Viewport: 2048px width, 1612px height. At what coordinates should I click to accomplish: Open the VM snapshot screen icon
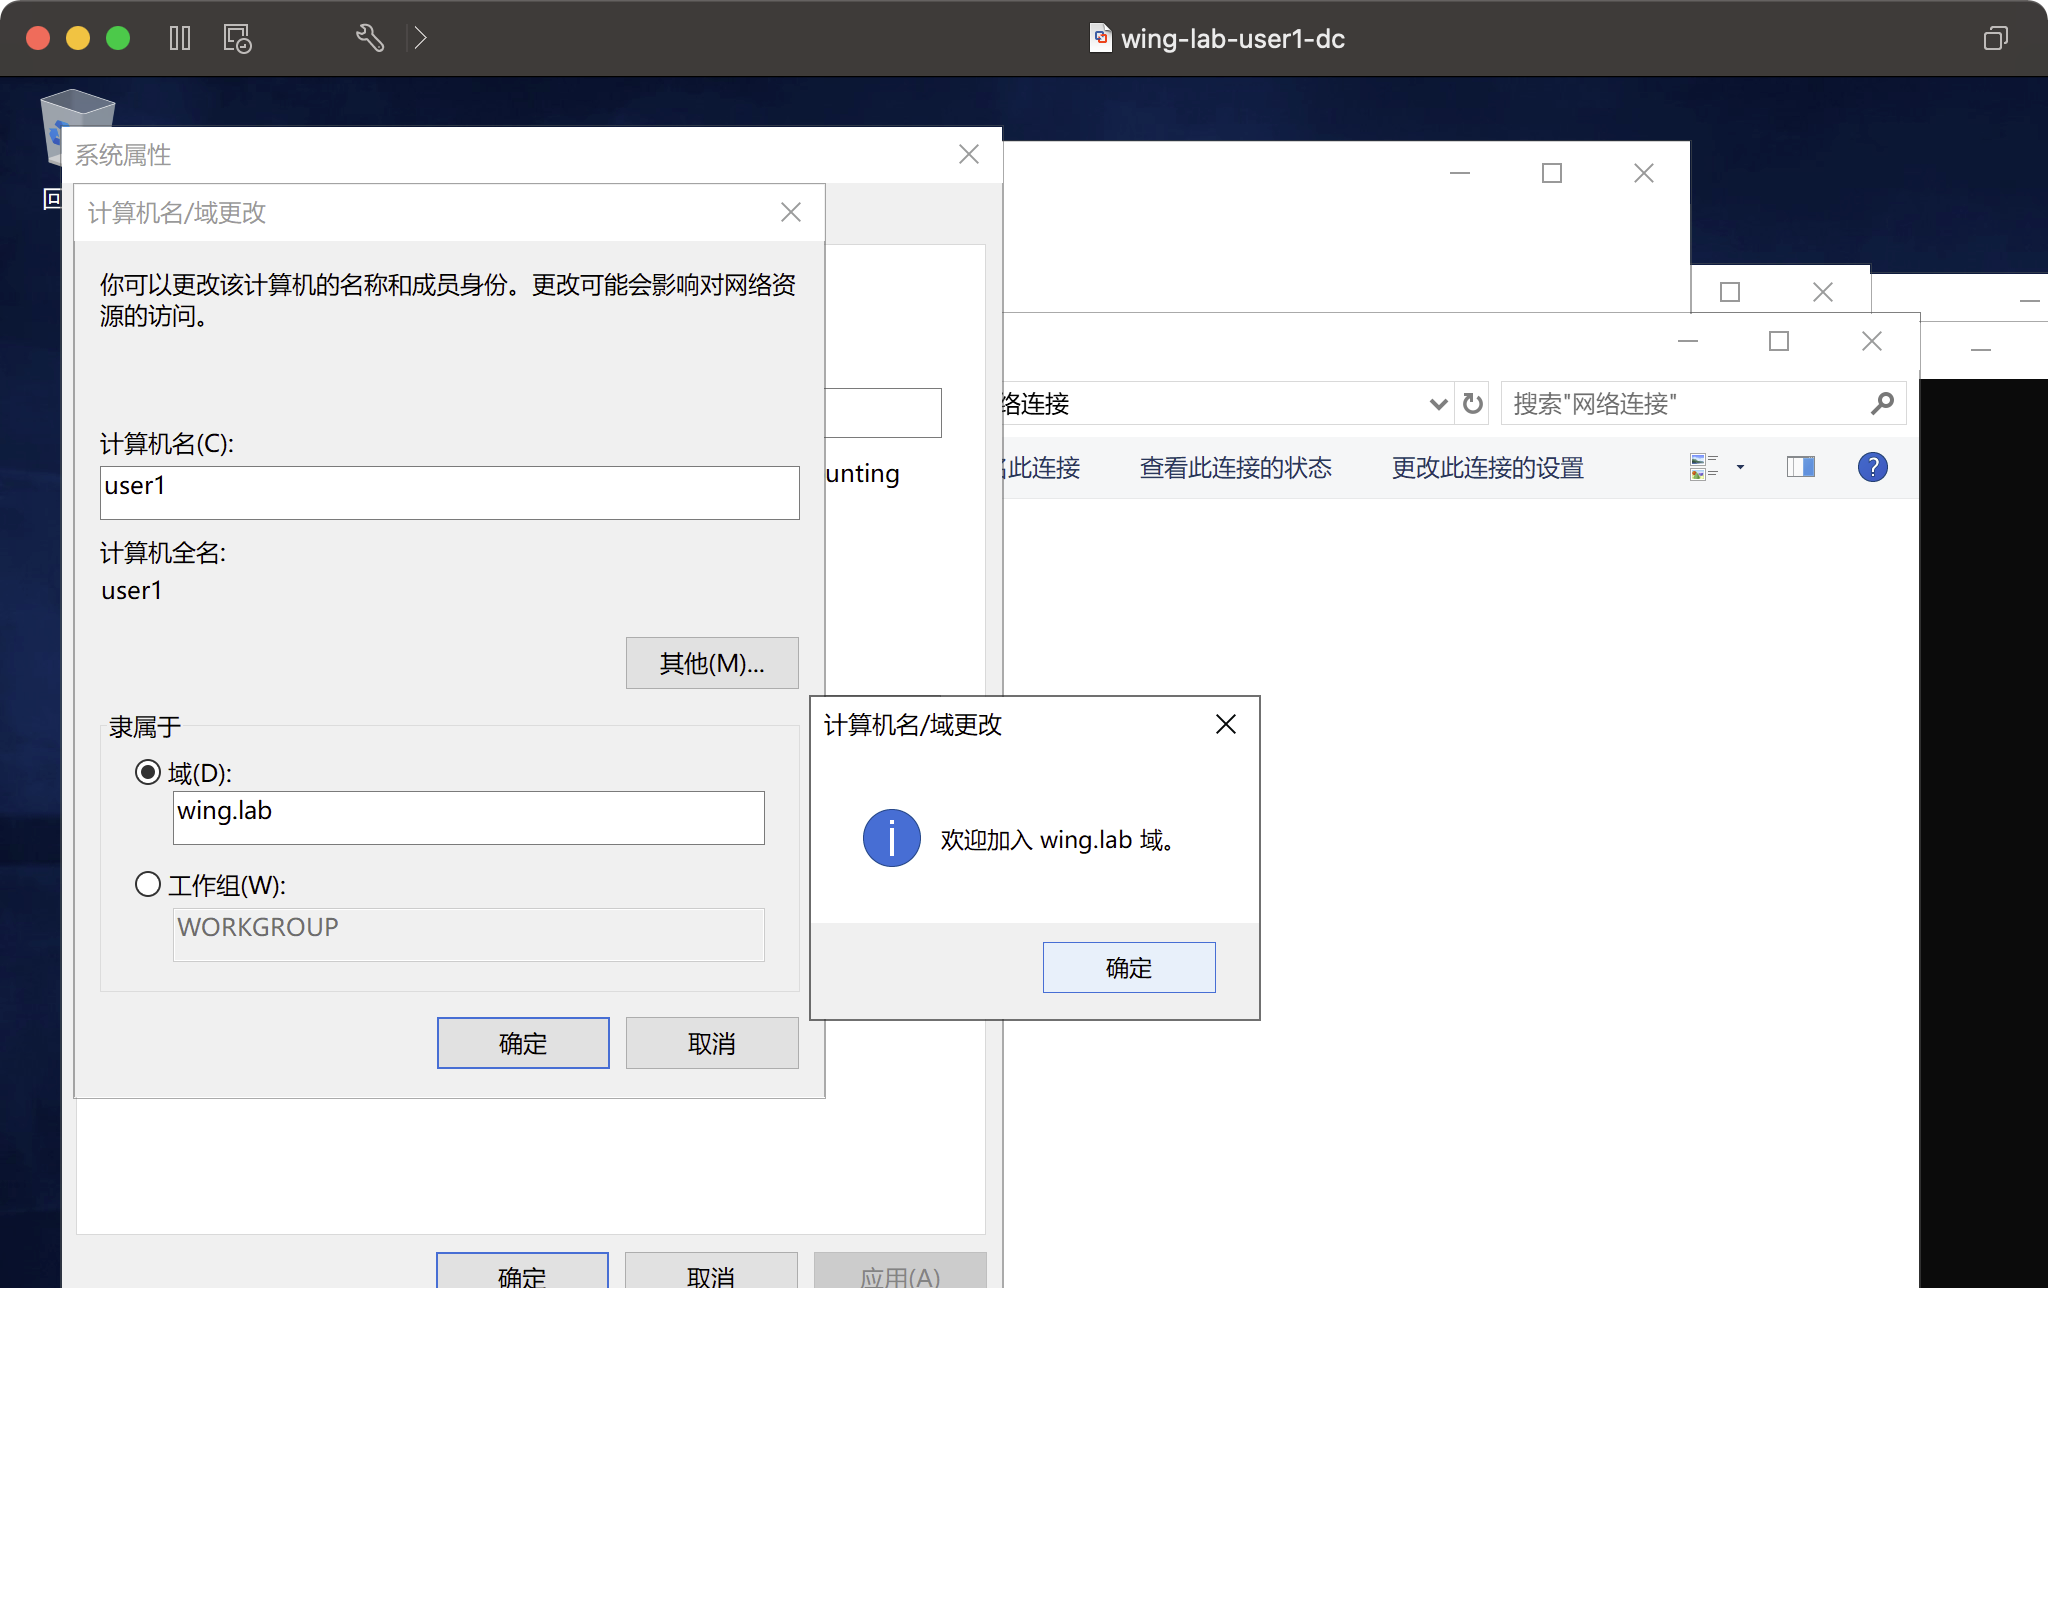[237, 38]
